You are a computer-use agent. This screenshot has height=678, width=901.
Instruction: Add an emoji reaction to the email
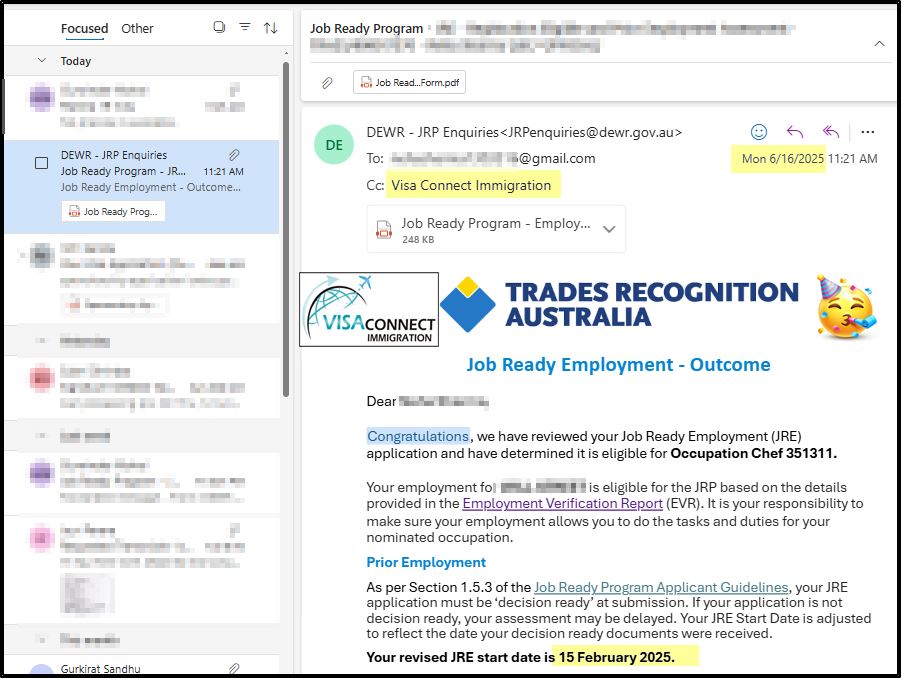[759, 131]
